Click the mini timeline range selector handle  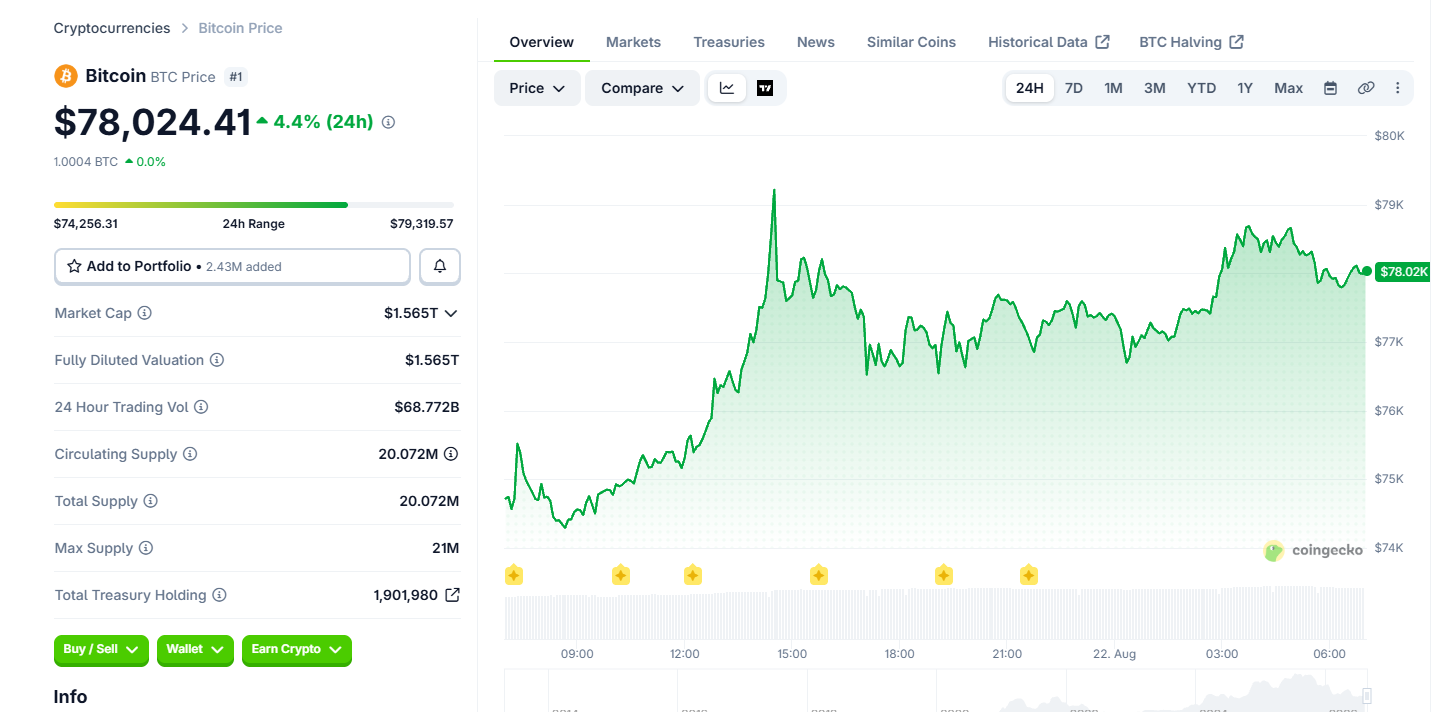[1367, 696]
